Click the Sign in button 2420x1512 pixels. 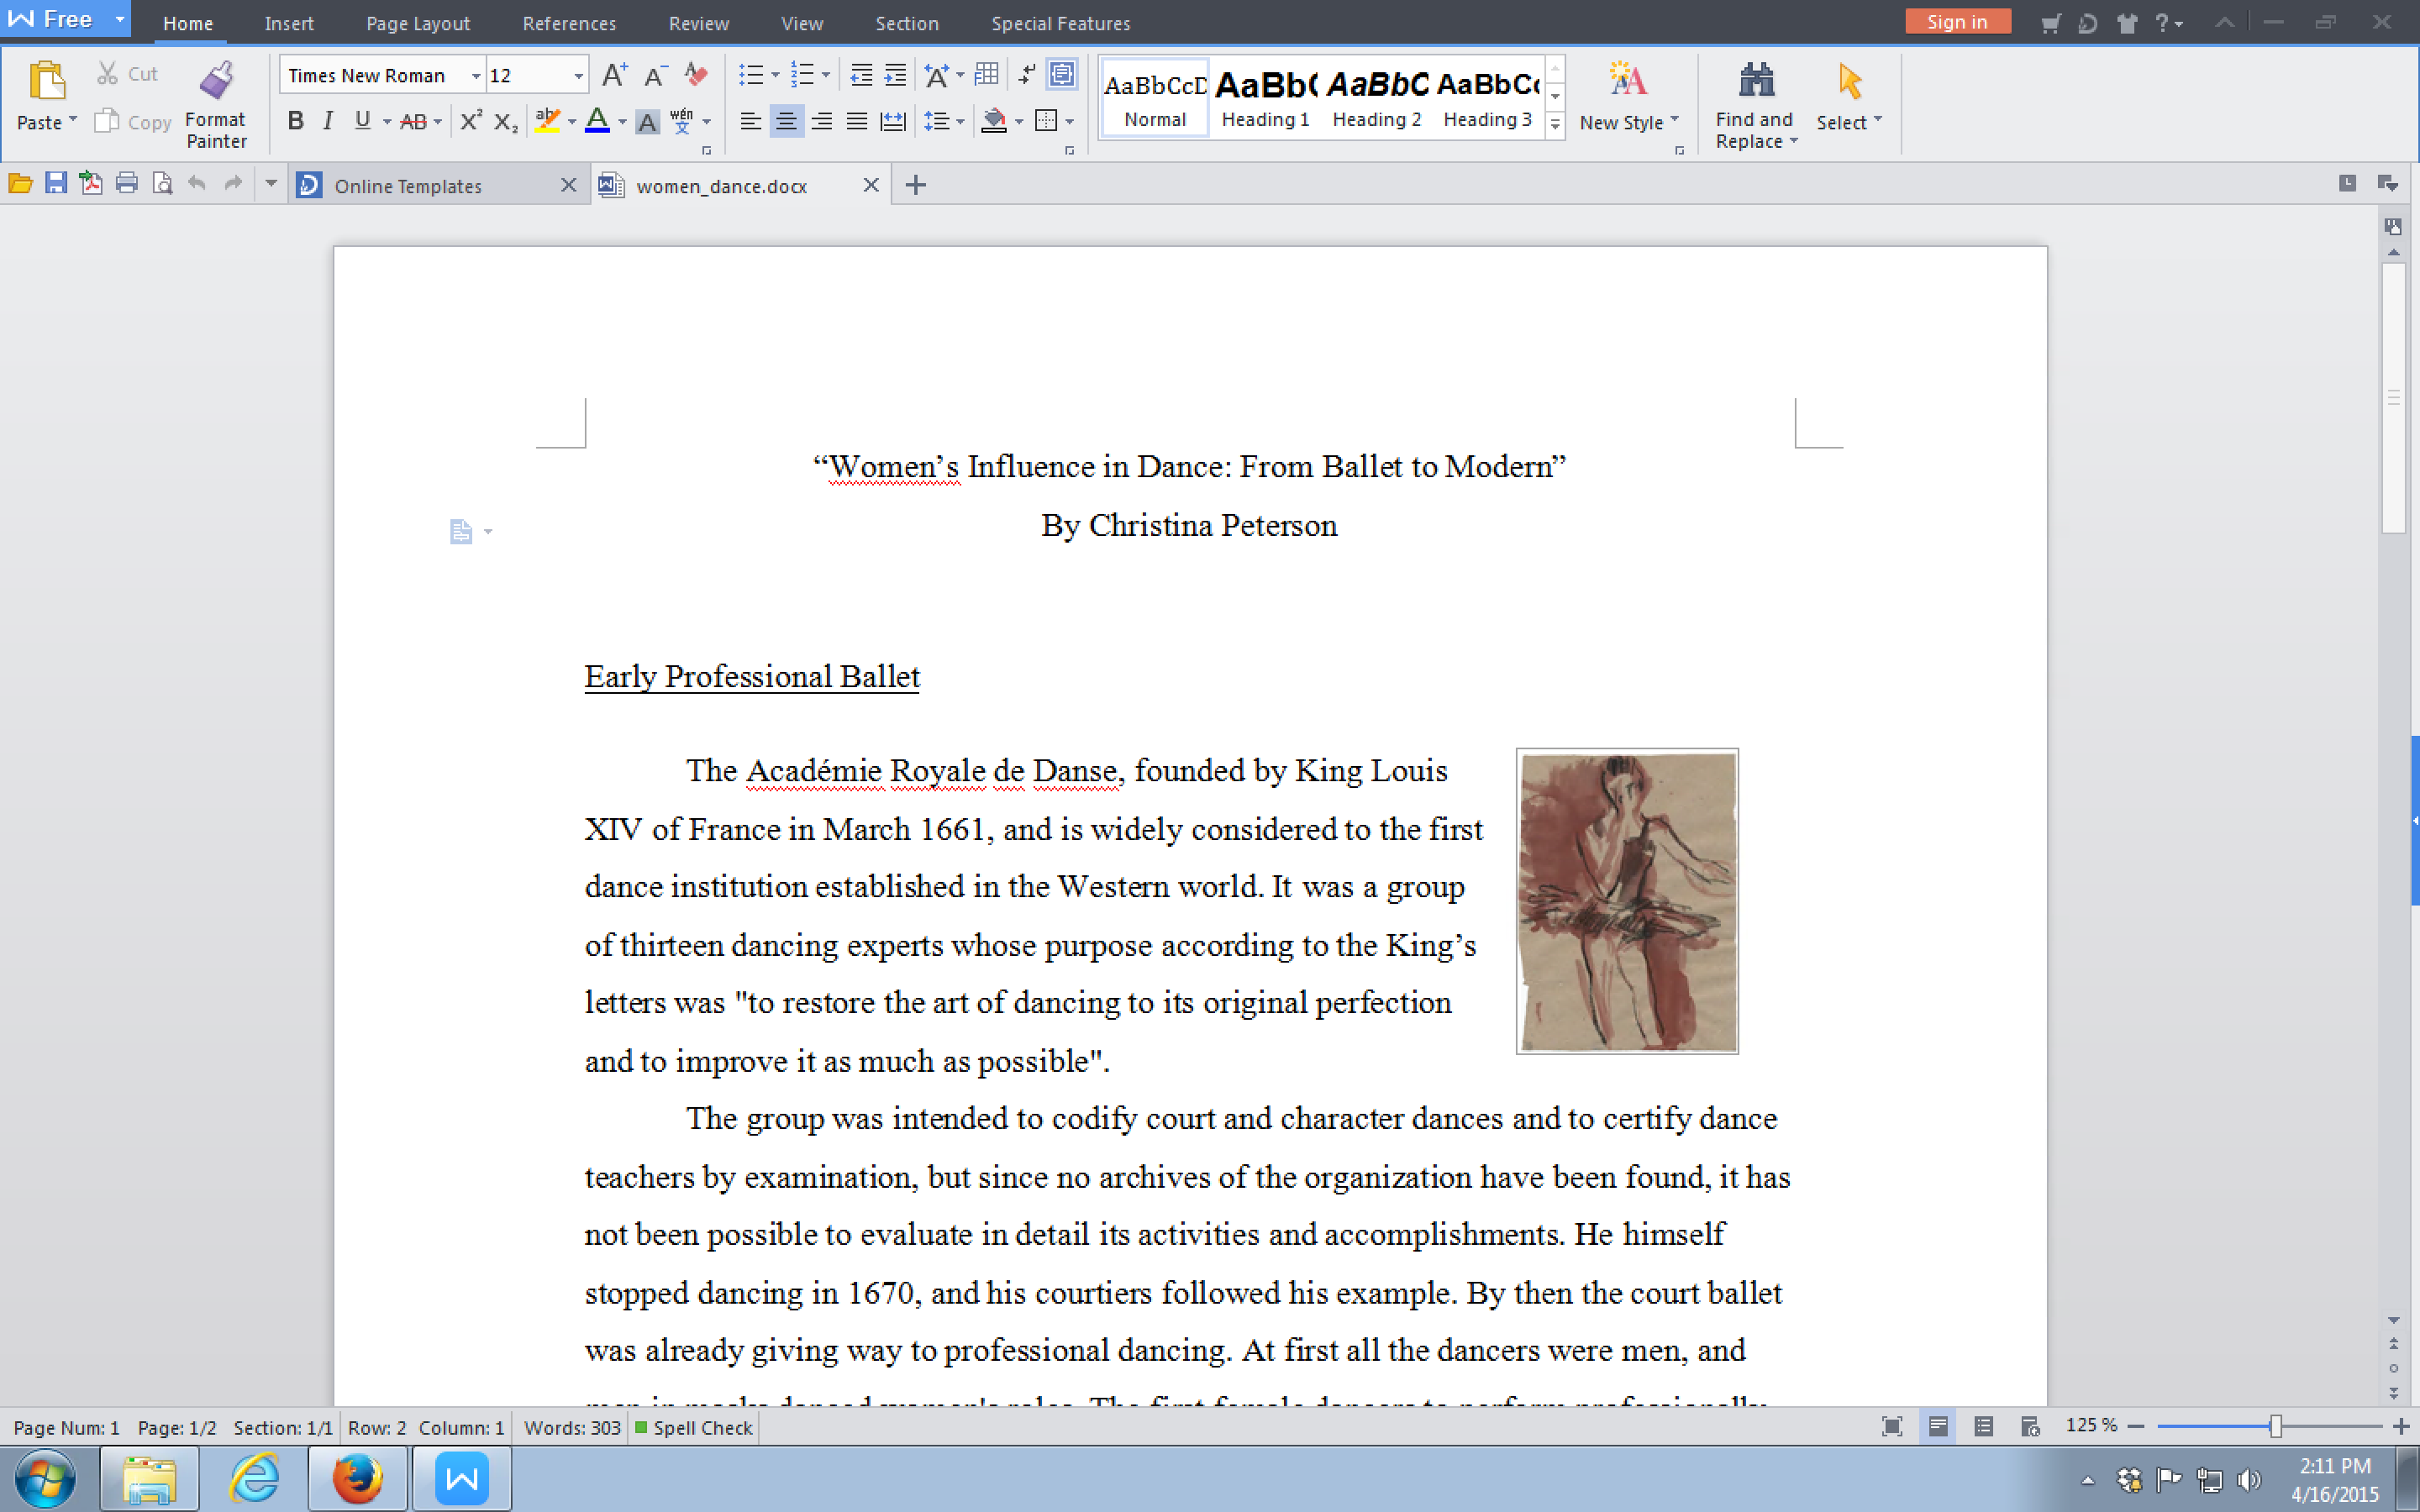click(1957, 22)
